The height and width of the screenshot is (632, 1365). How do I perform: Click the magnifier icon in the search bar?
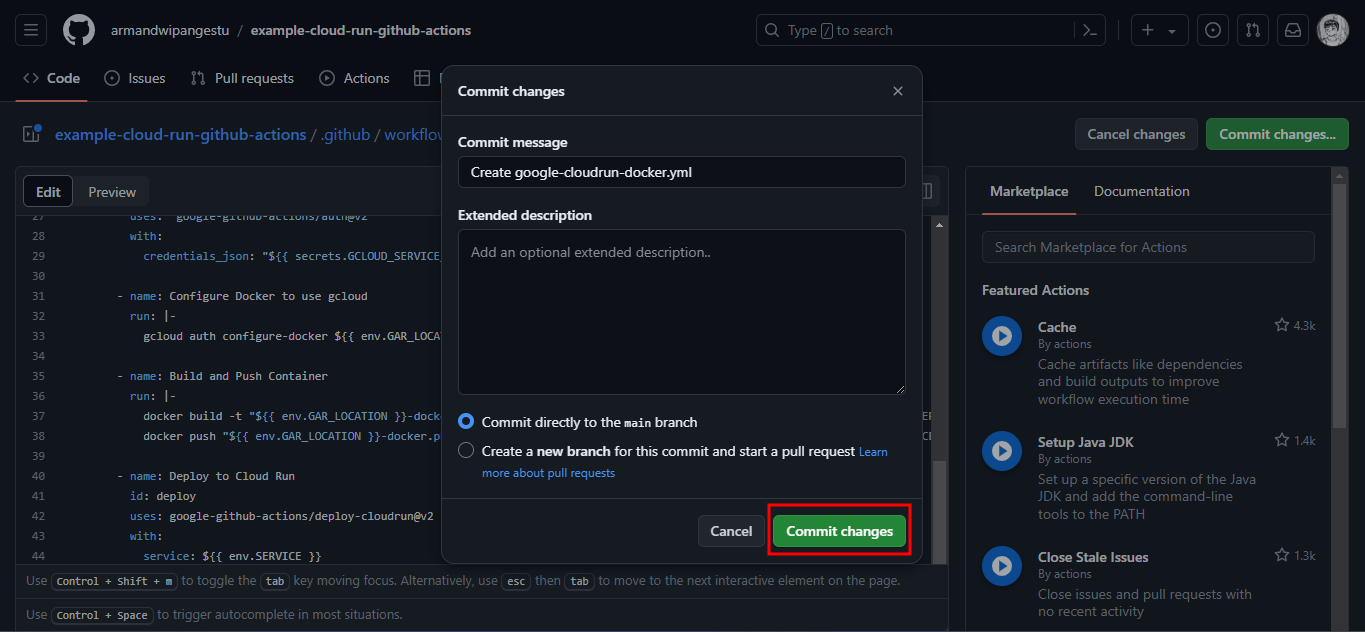pyautogui.click(x=771, y=29)
